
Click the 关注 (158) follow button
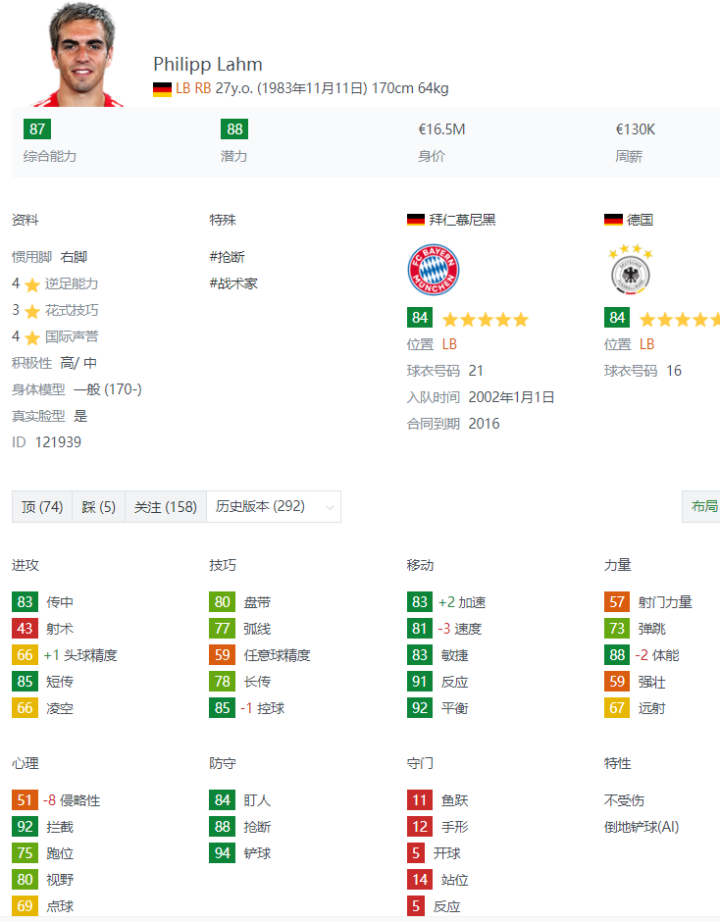[x=165, y=507]
